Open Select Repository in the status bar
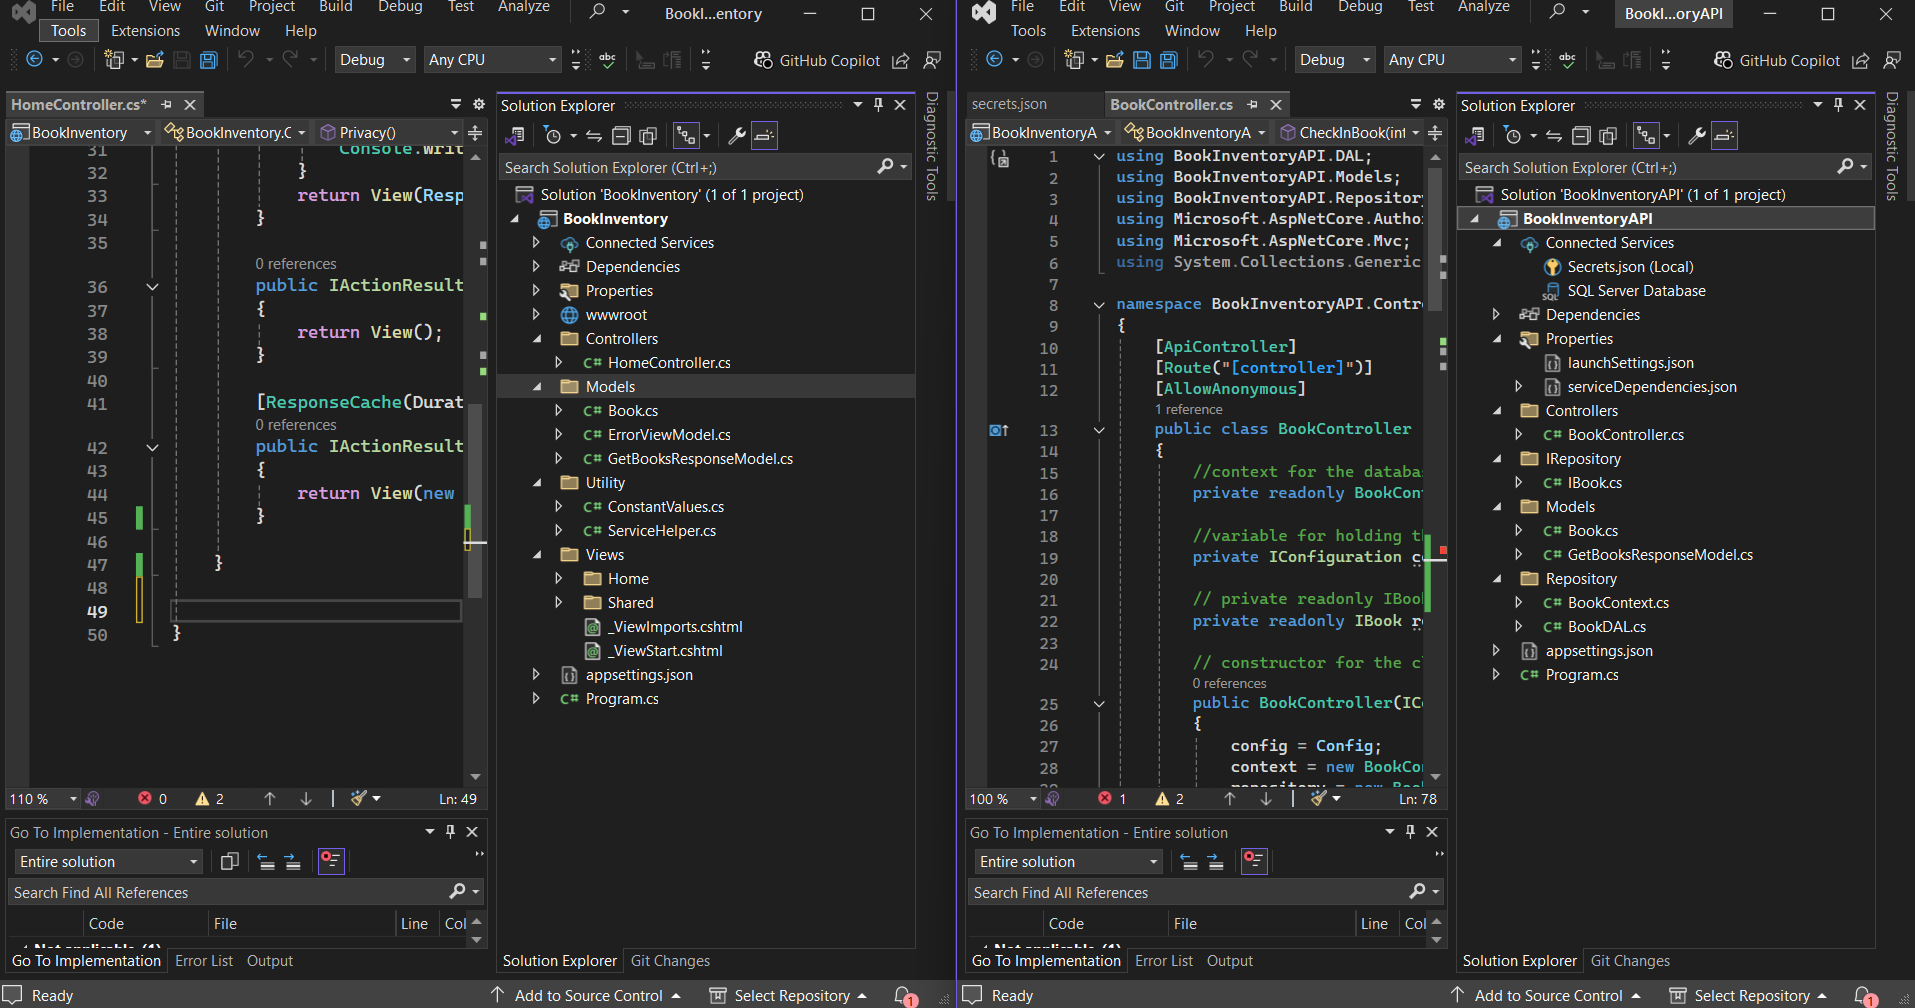Image resolution: width=1915 pixels, height=1008 pixels. coord(788,994)
